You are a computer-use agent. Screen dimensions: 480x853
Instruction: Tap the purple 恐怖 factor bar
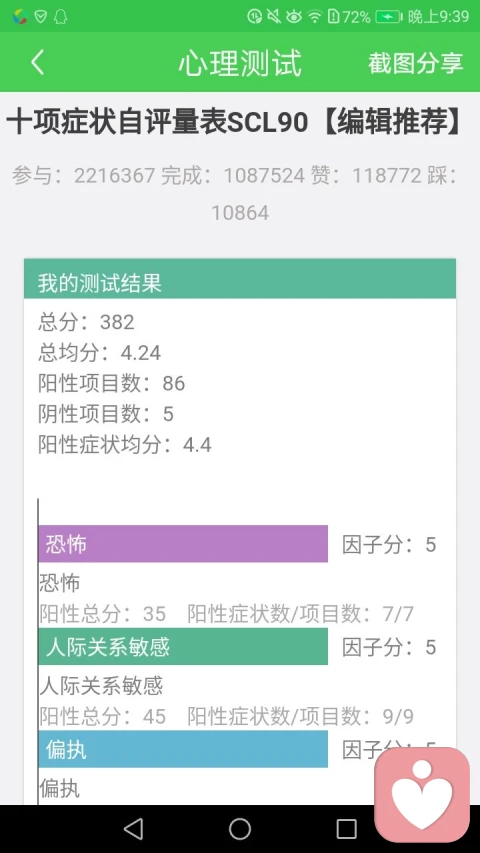click(x=183, y=543)
